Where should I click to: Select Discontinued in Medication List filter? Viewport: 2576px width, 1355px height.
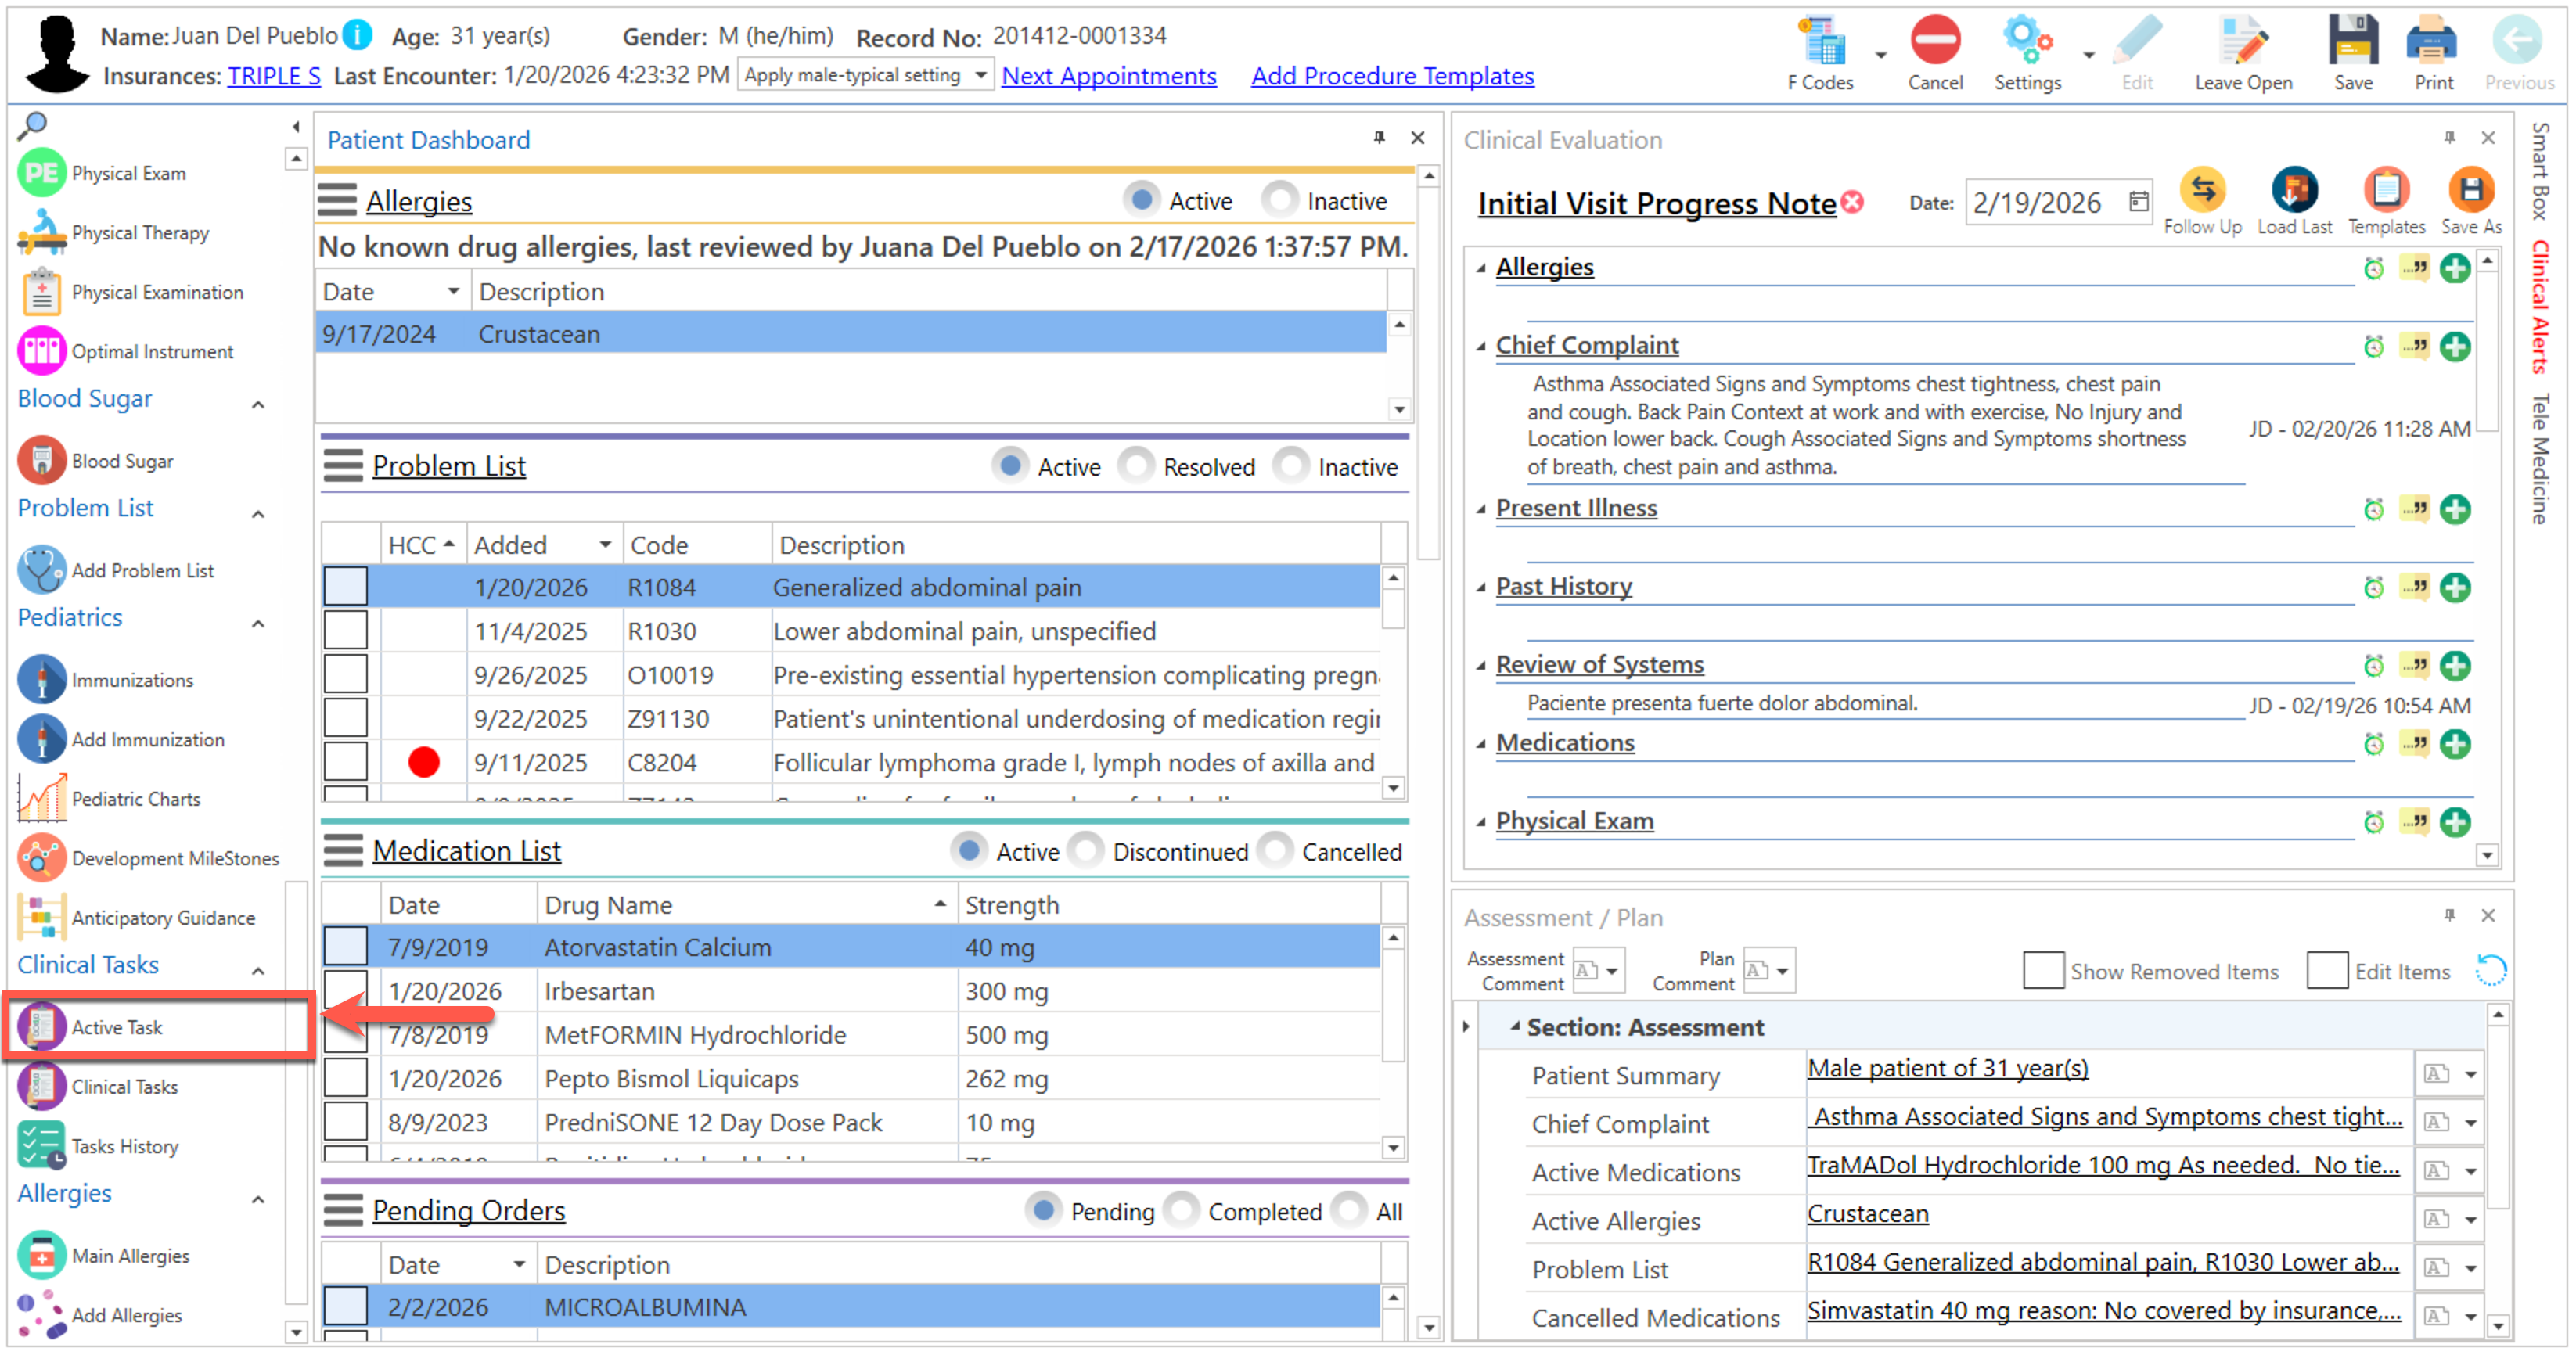click(1086, 851)
